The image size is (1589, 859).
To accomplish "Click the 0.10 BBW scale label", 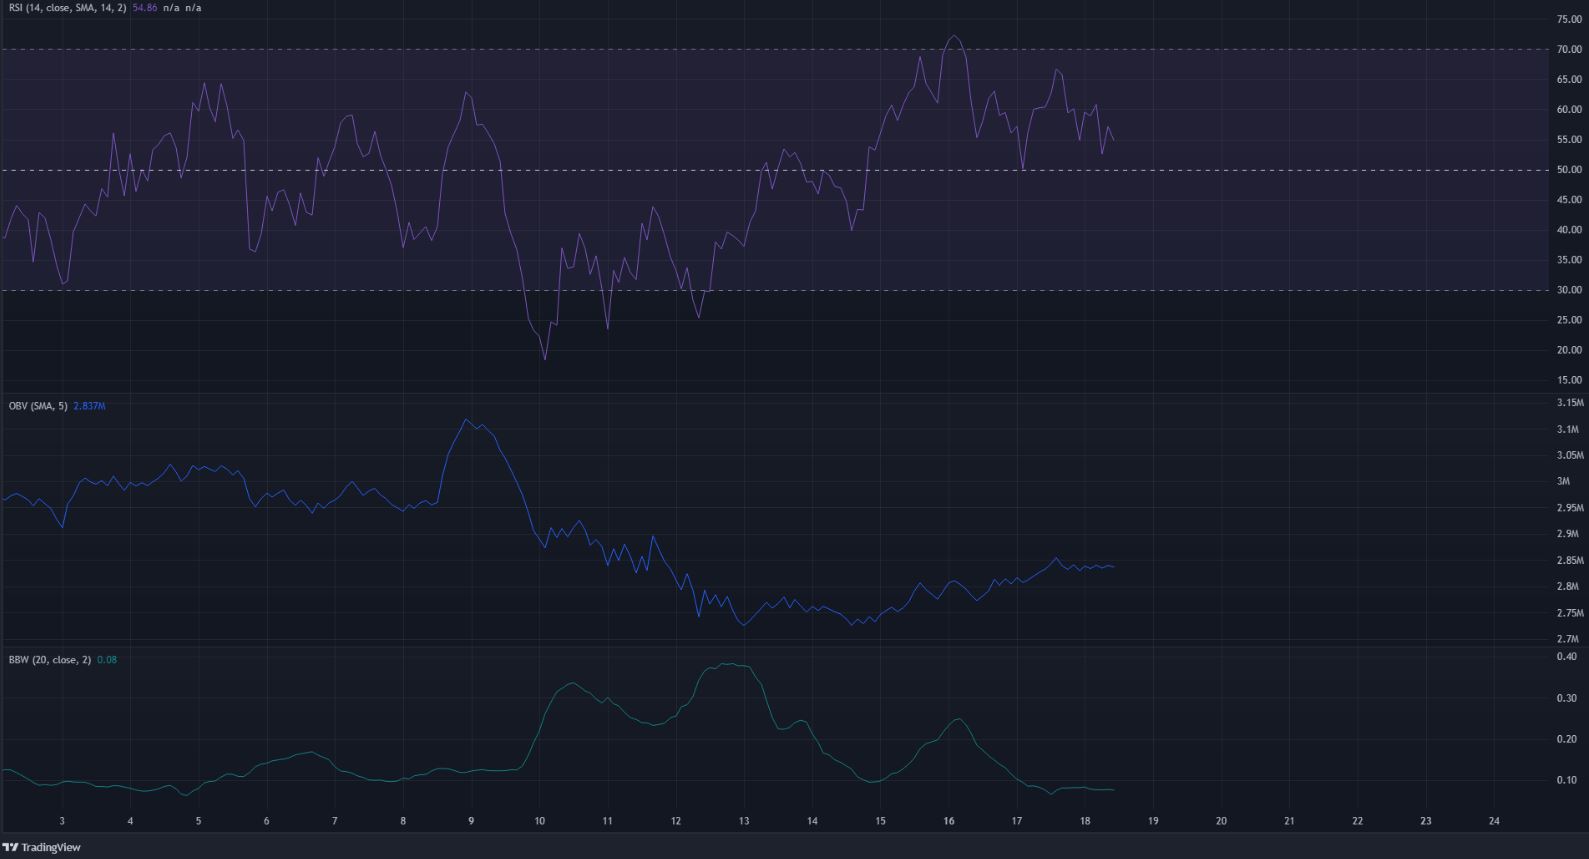I will (1566, 780).
